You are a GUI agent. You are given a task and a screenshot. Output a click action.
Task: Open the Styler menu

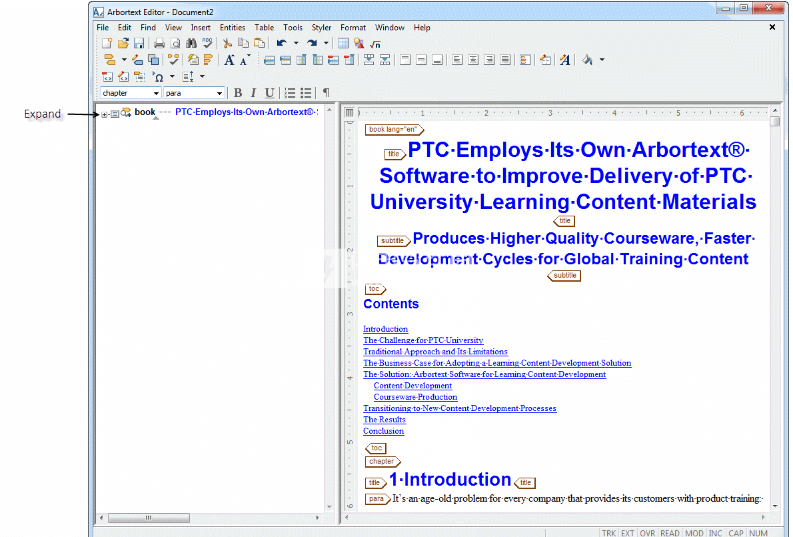click(321, 27)
